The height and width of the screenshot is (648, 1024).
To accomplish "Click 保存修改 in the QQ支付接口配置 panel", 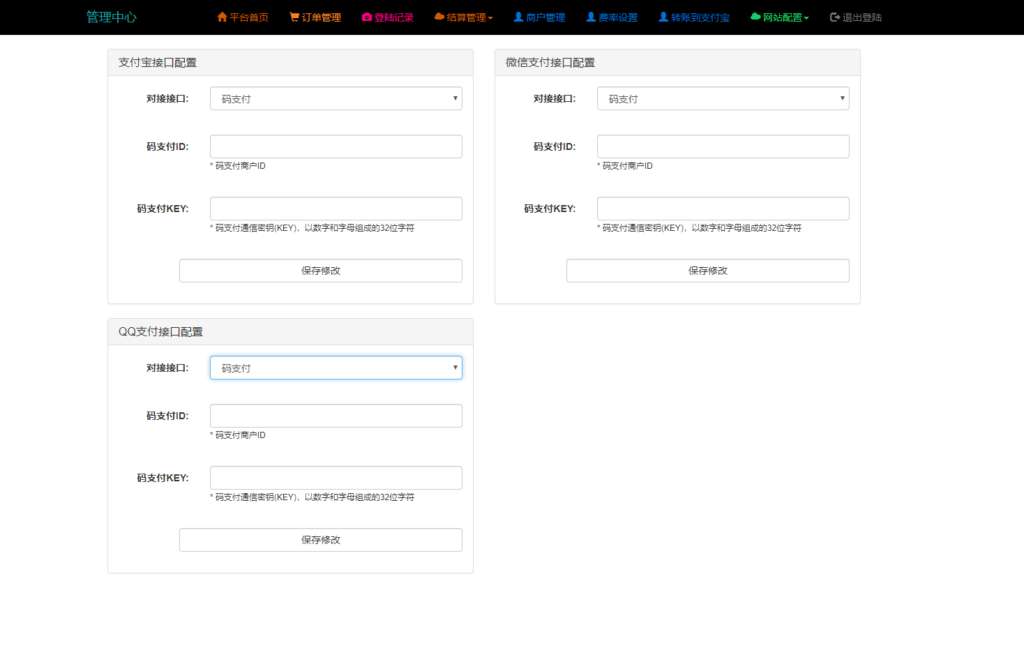I will click(x=320, y=540).
